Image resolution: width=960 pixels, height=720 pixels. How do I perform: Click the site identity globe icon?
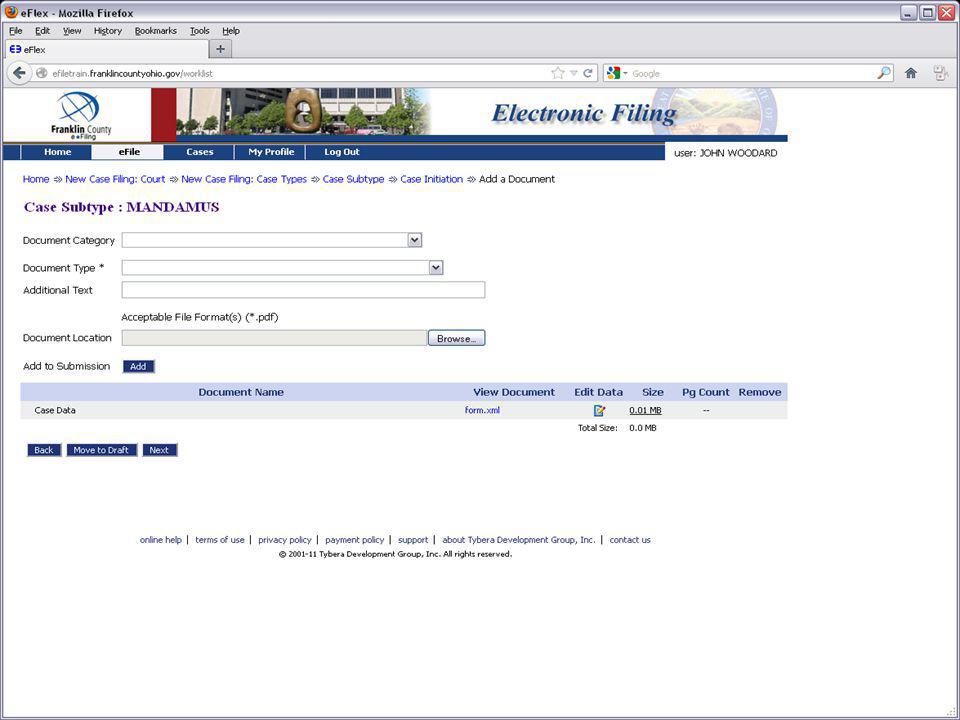(x=42, y=73)
